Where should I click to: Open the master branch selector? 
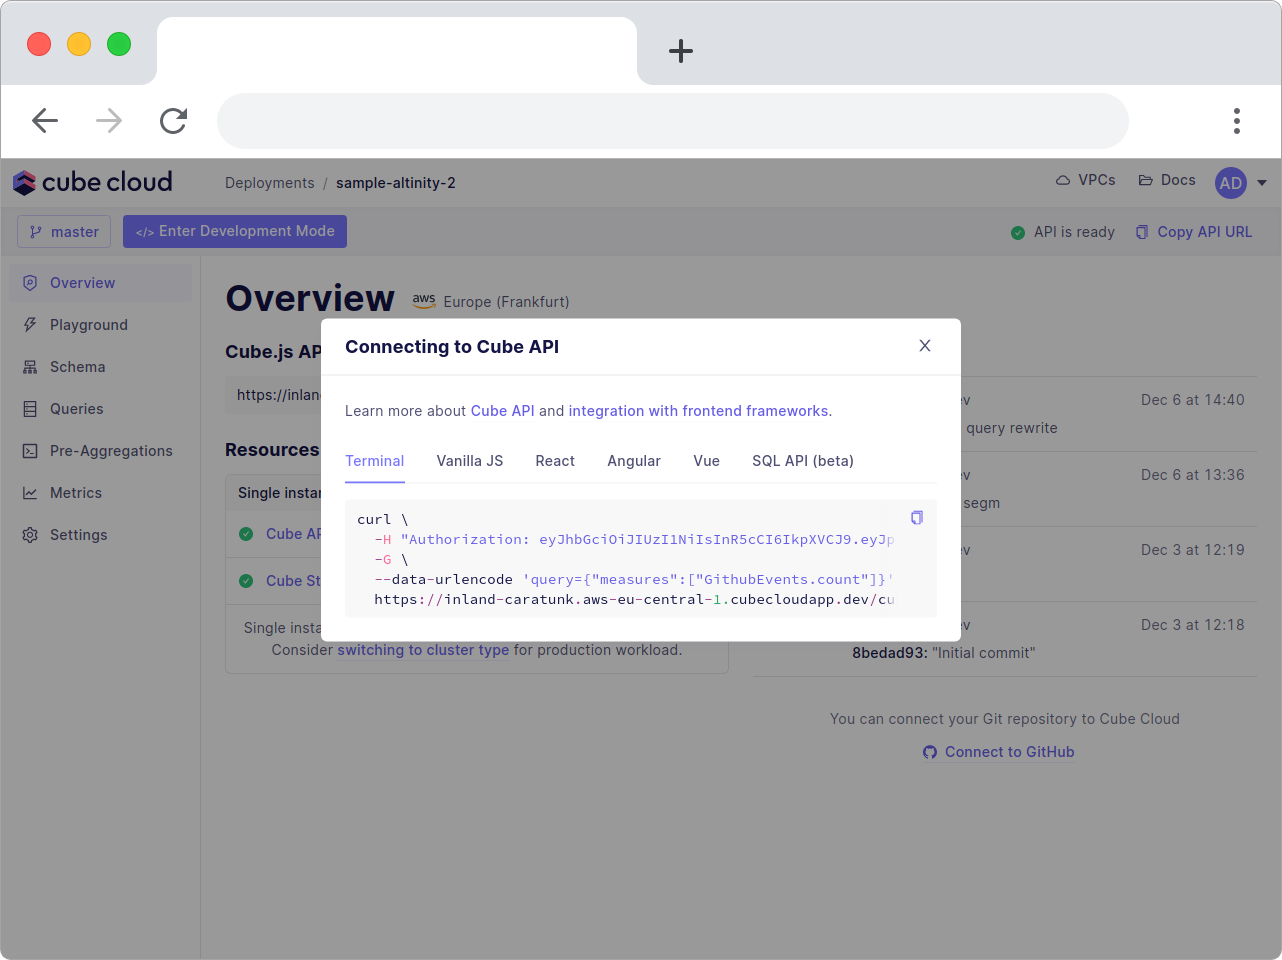pyautogui.click(x=64, y=232)
